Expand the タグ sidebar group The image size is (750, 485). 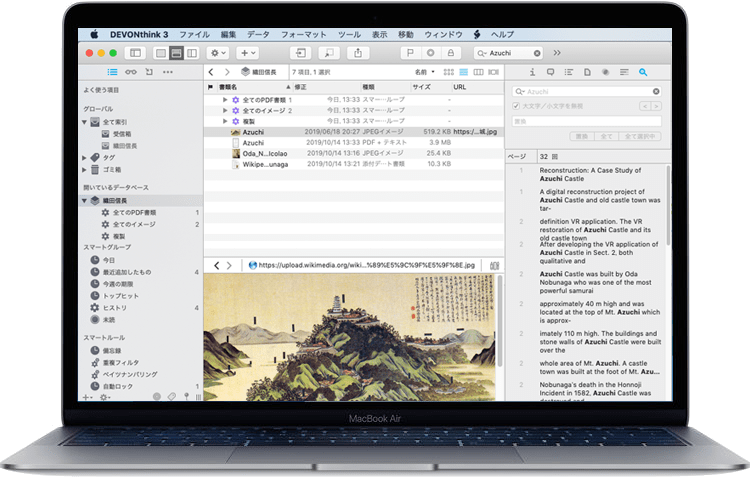[84, 157]
